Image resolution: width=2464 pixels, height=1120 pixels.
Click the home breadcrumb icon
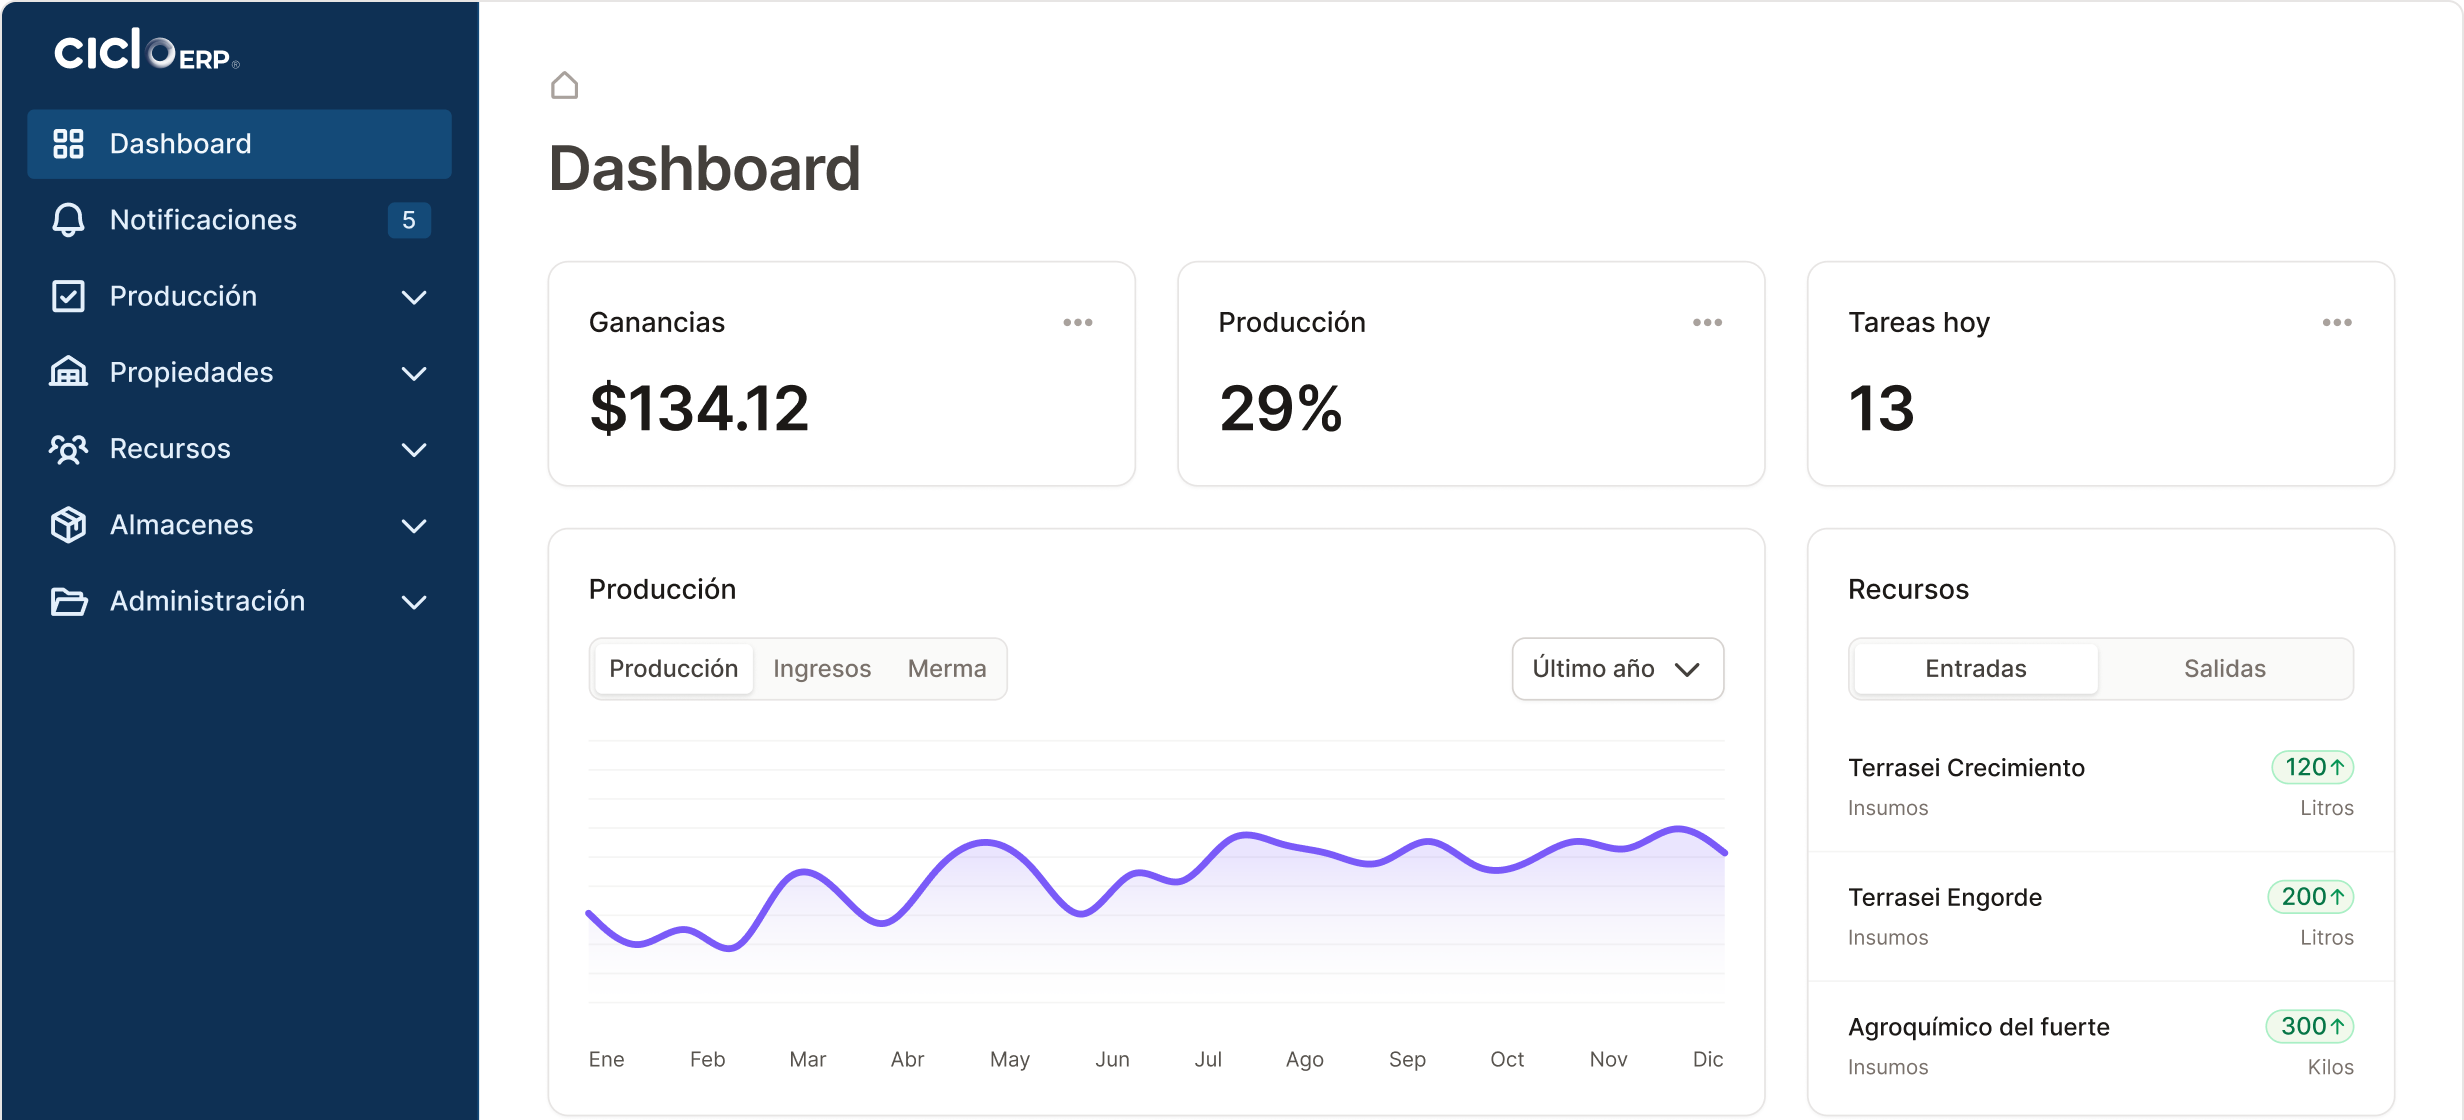[564, 86]
